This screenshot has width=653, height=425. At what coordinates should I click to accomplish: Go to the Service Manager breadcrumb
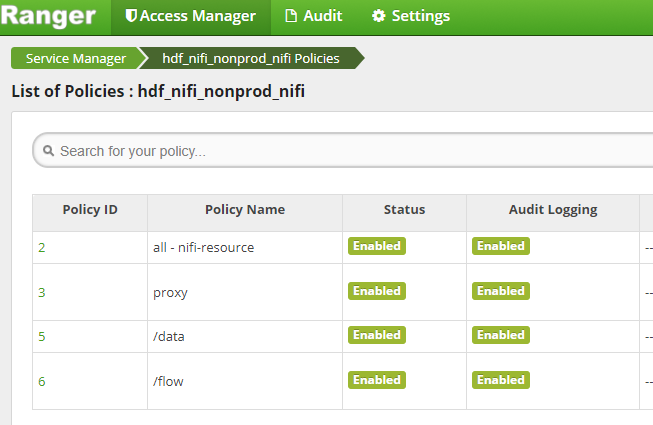[76, 59]
